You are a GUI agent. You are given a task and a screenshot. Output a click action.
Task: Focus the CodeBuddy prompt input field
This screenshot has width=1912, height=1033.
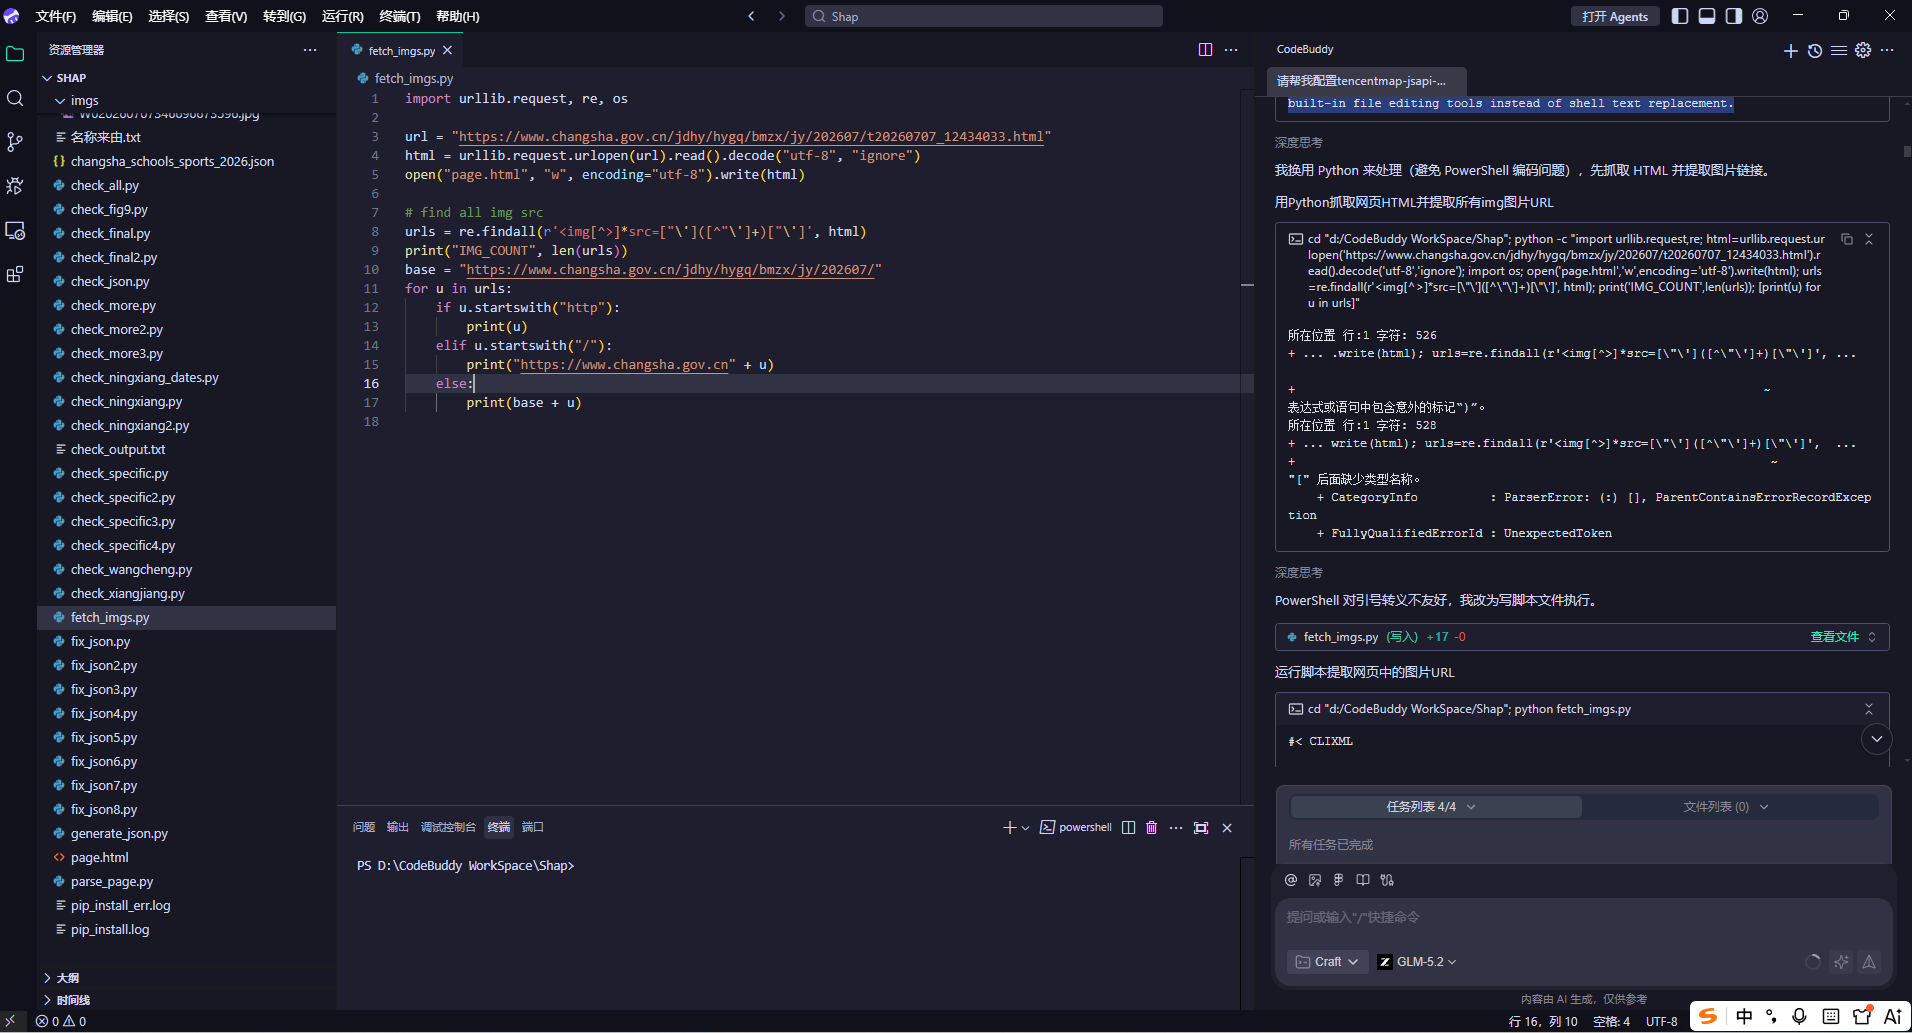[x=1582, y=918]
